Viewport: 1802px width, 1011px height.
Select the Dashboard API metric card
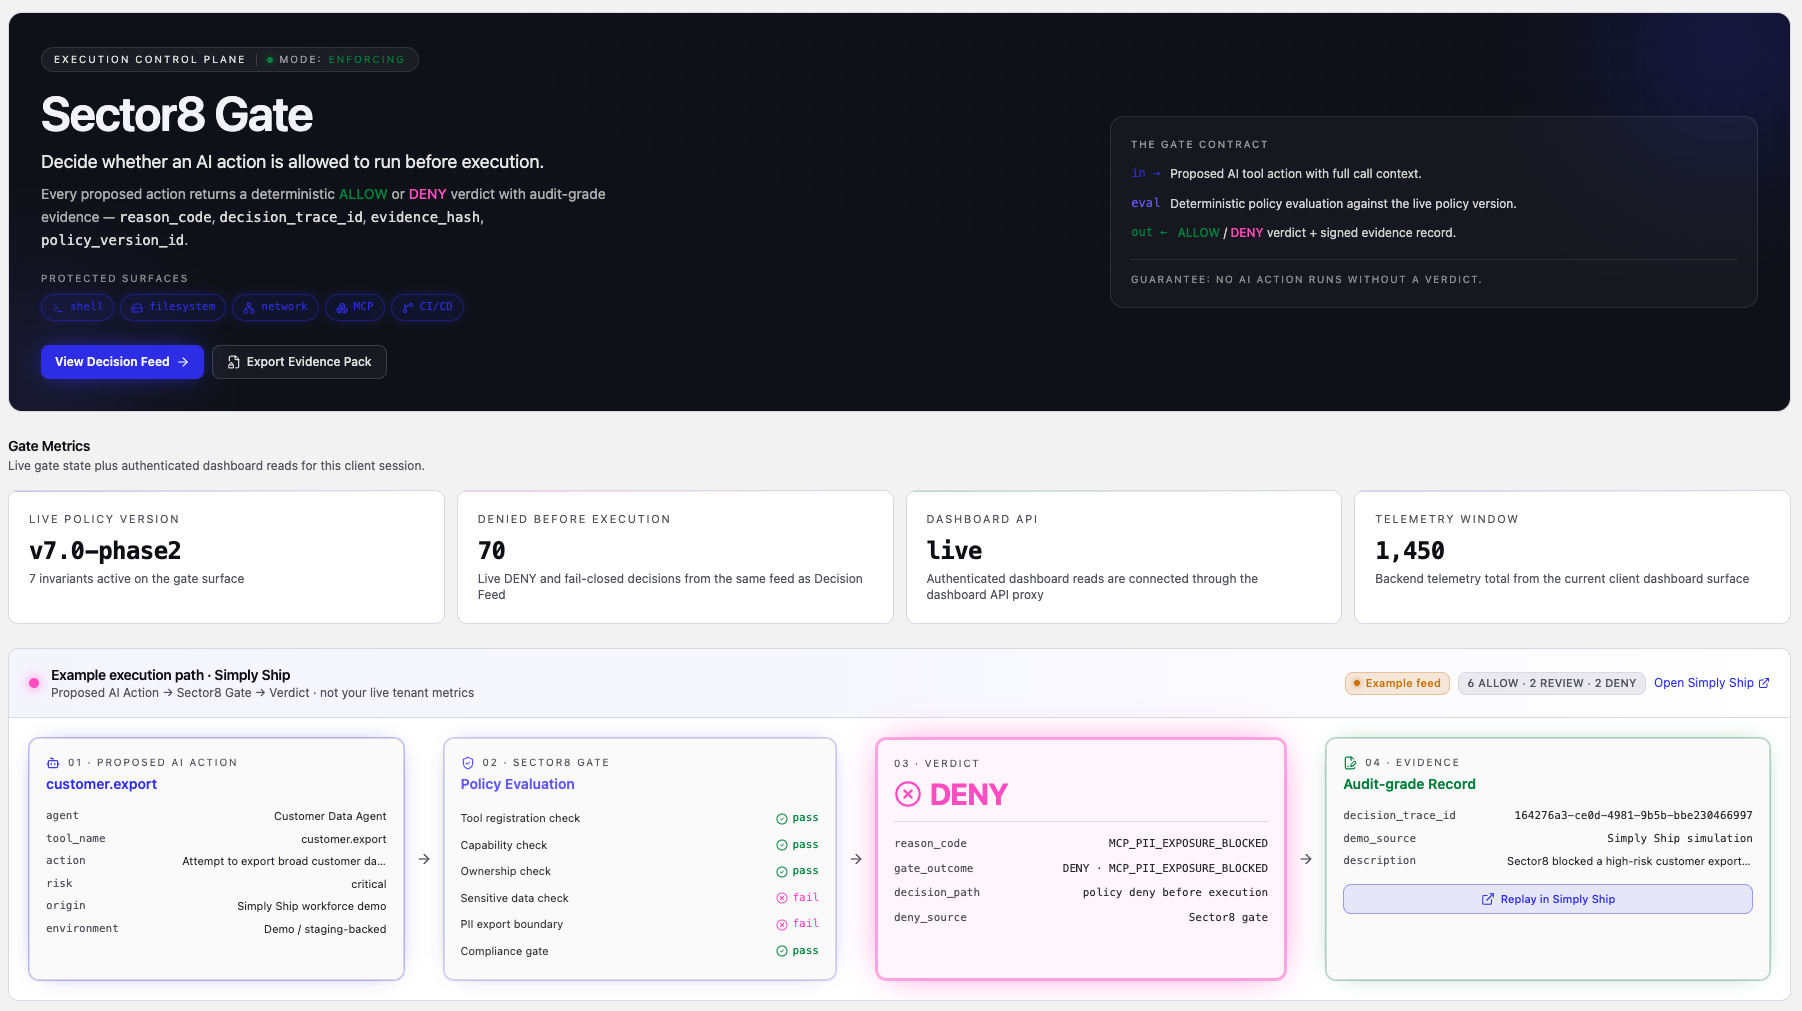click(x=1124, y=557)
